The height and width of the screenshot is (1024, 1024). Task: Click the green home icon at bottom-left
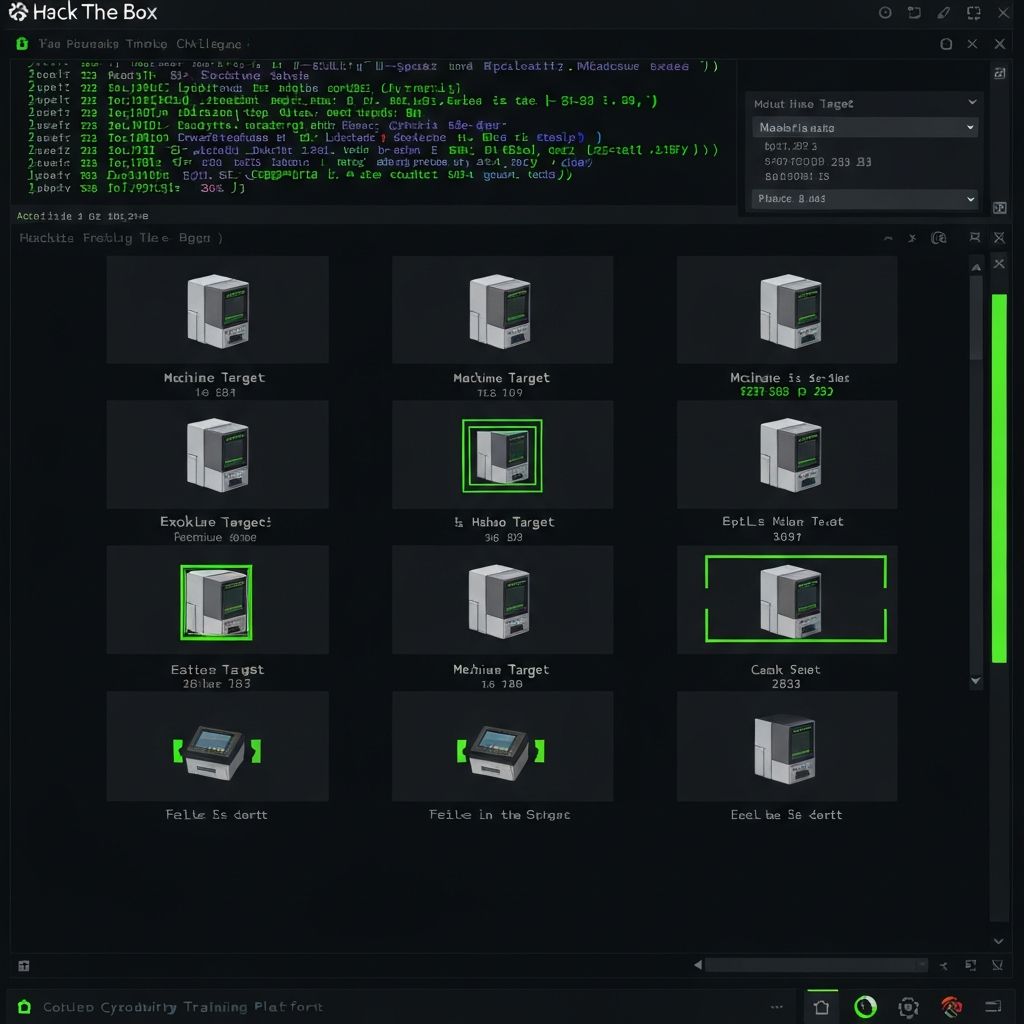tap(24, 1007)
